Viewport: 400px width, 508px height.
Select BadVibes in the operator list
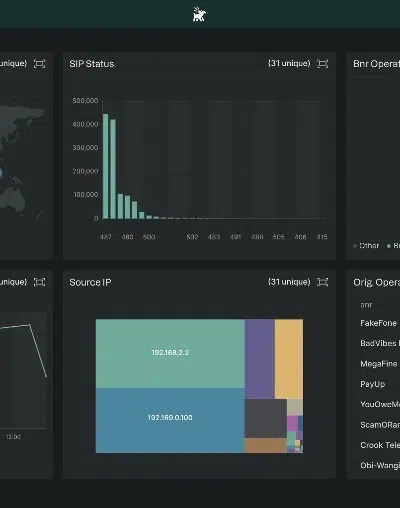click(x=380, y=343)
